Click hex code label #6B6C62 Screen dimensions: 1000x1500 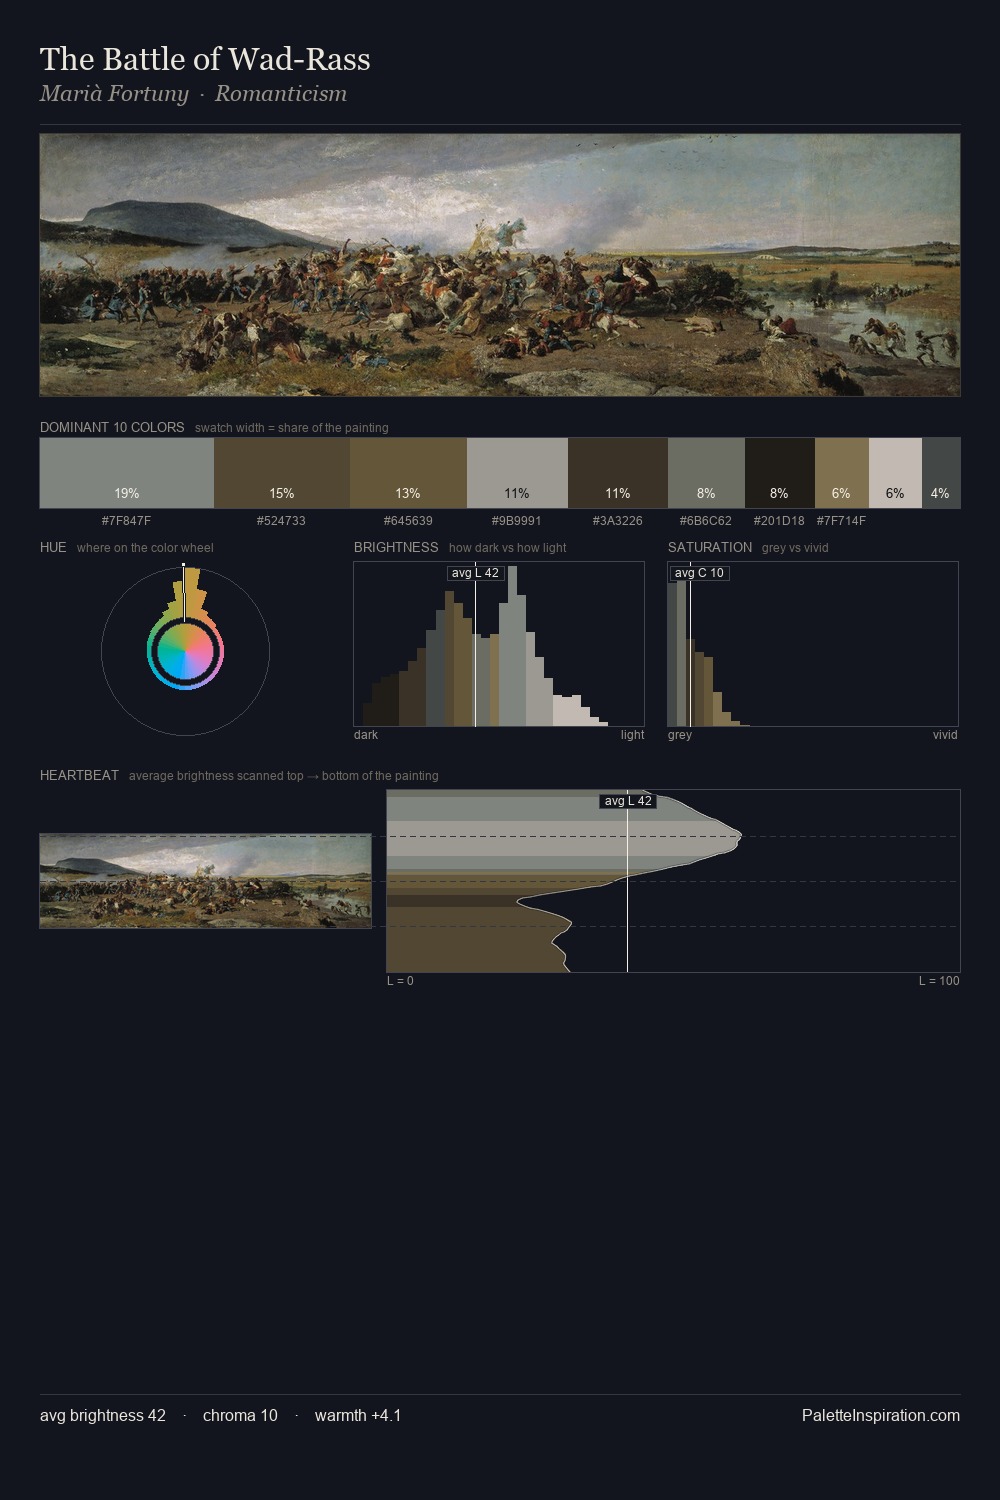pos(706,521)
